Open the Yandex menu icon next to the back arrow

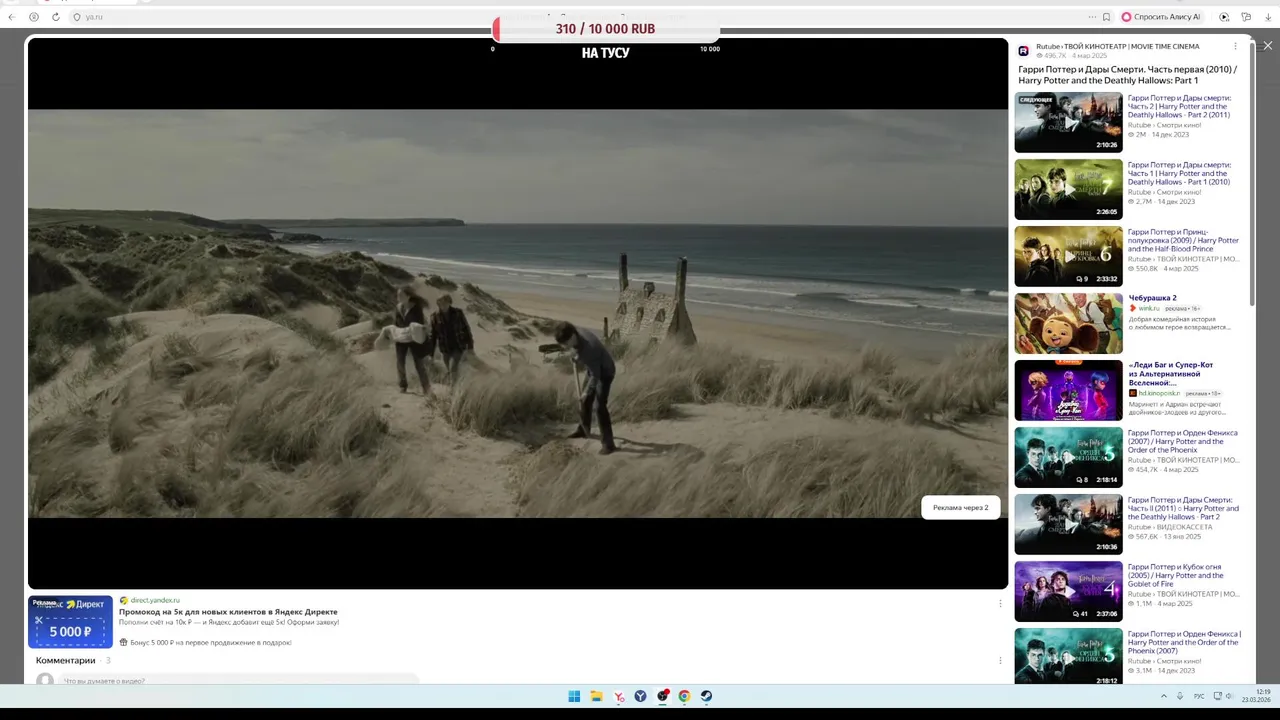[34, 17]
